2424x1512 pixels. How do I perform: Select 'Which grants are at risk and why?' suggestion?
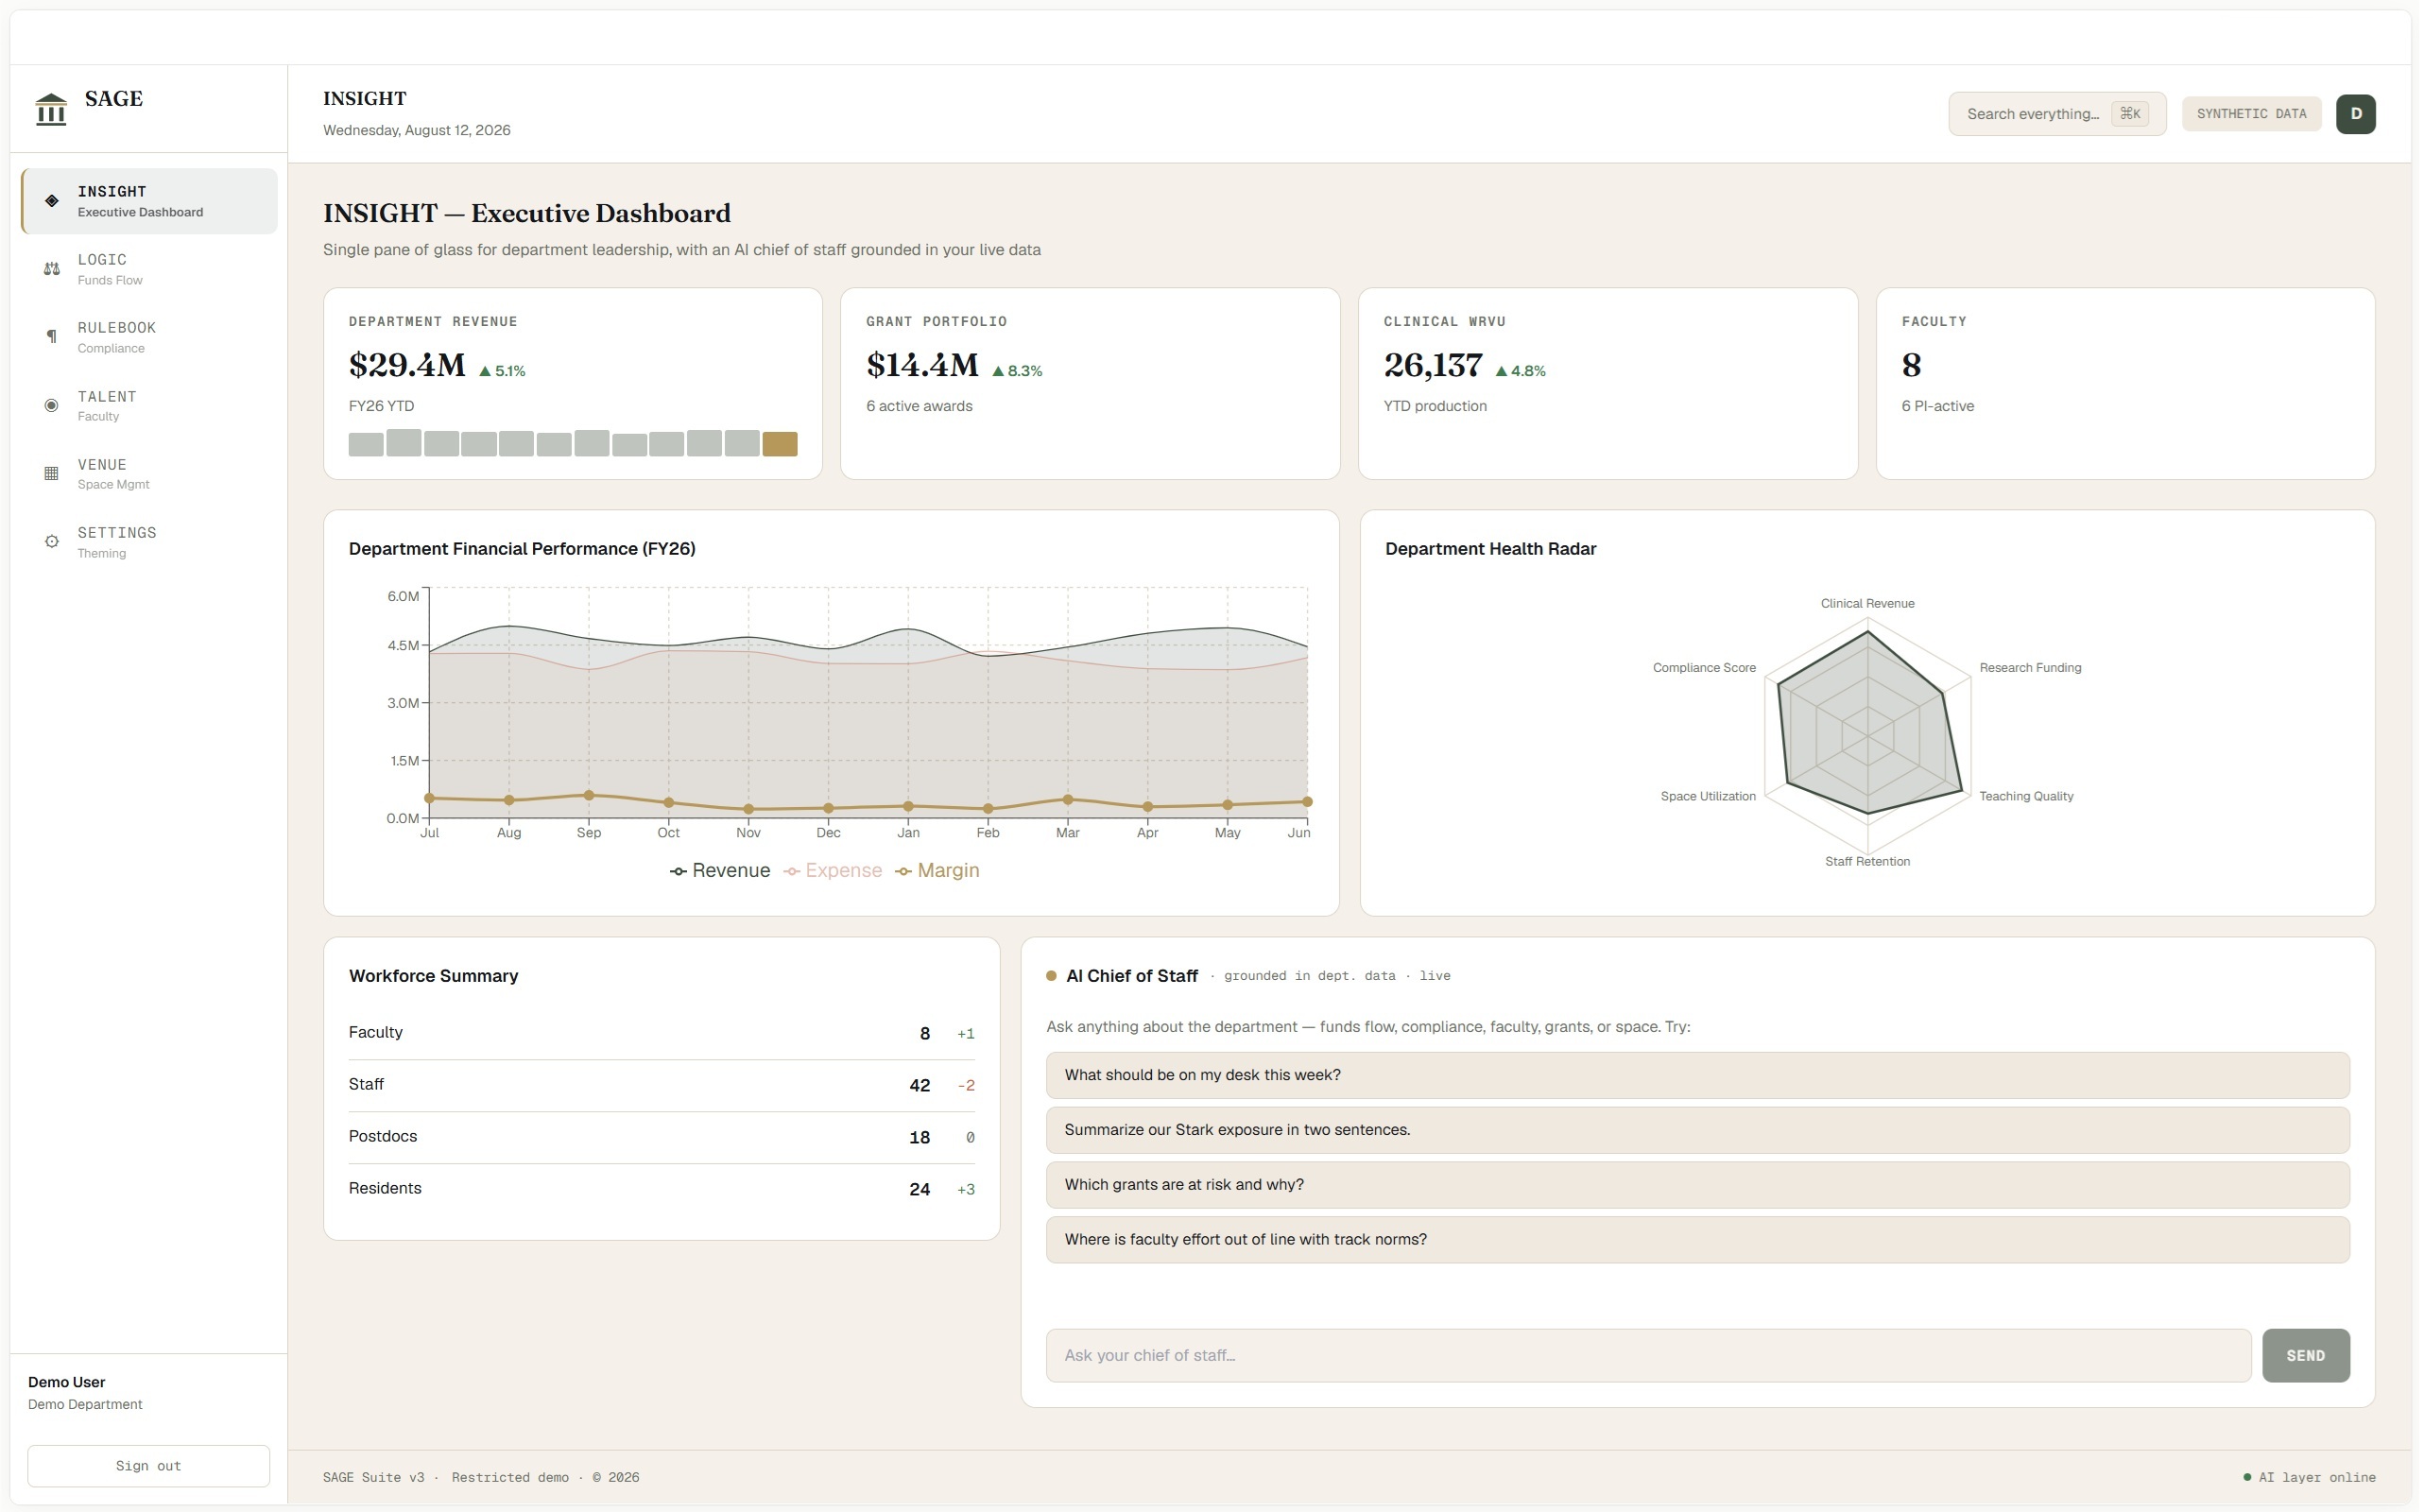coord(1700,1186)
